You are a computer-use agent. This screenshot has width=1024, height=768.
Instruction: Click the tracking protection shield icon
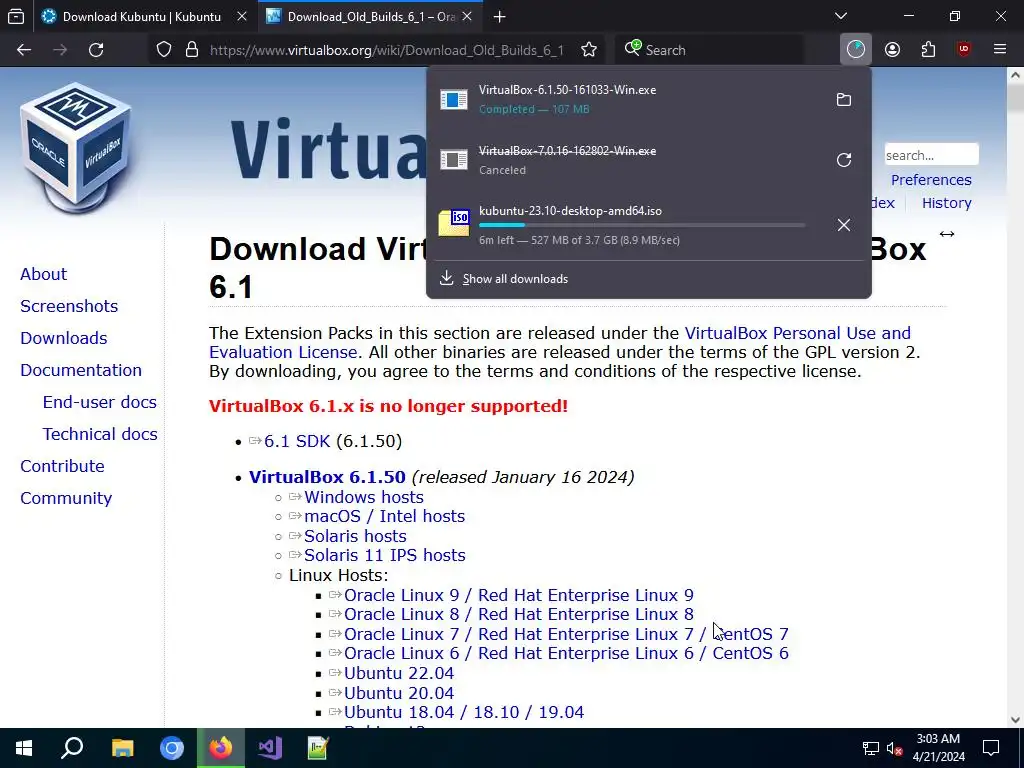[164, 50]
